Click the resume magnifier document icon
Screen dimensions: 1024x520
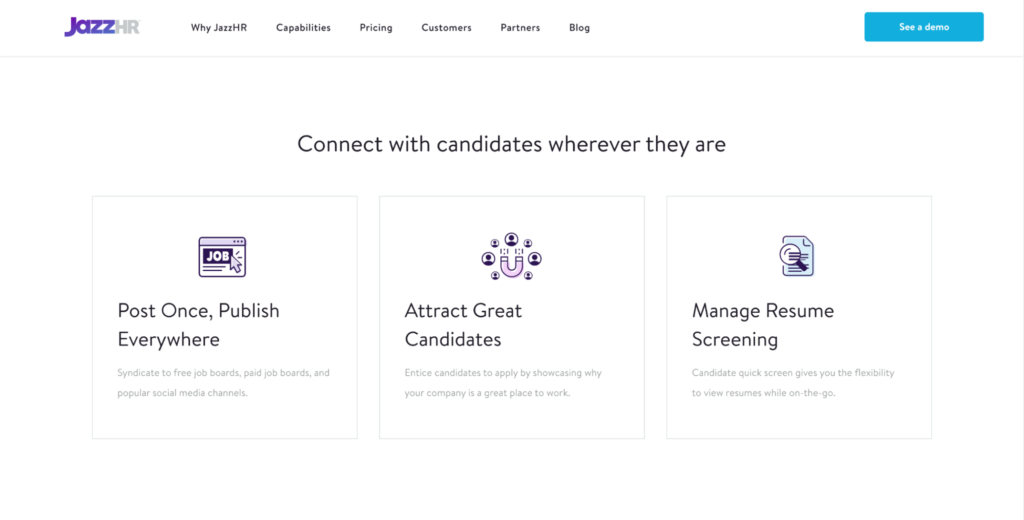click(797, 256)
